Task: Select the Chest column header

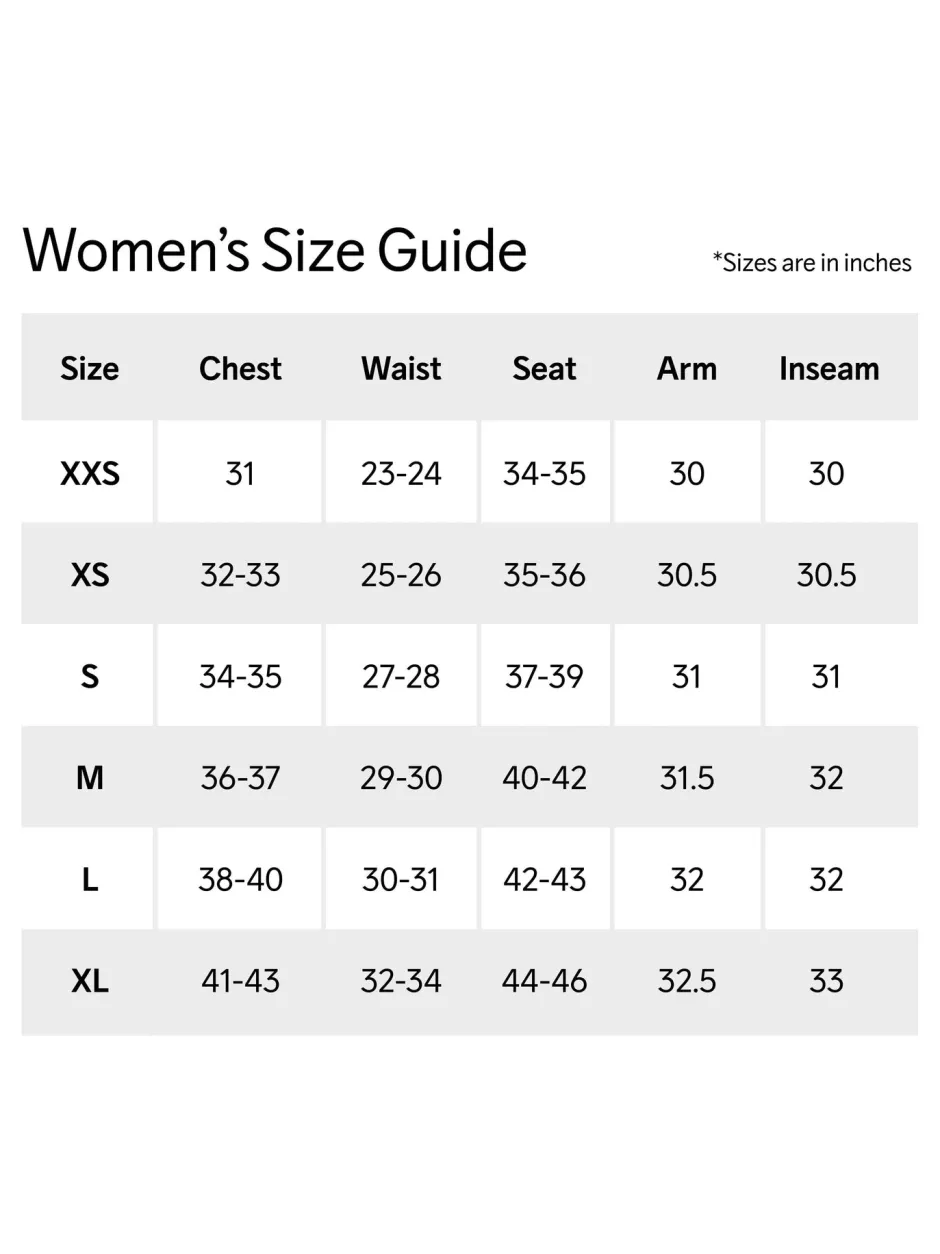Action: (240, 368)
